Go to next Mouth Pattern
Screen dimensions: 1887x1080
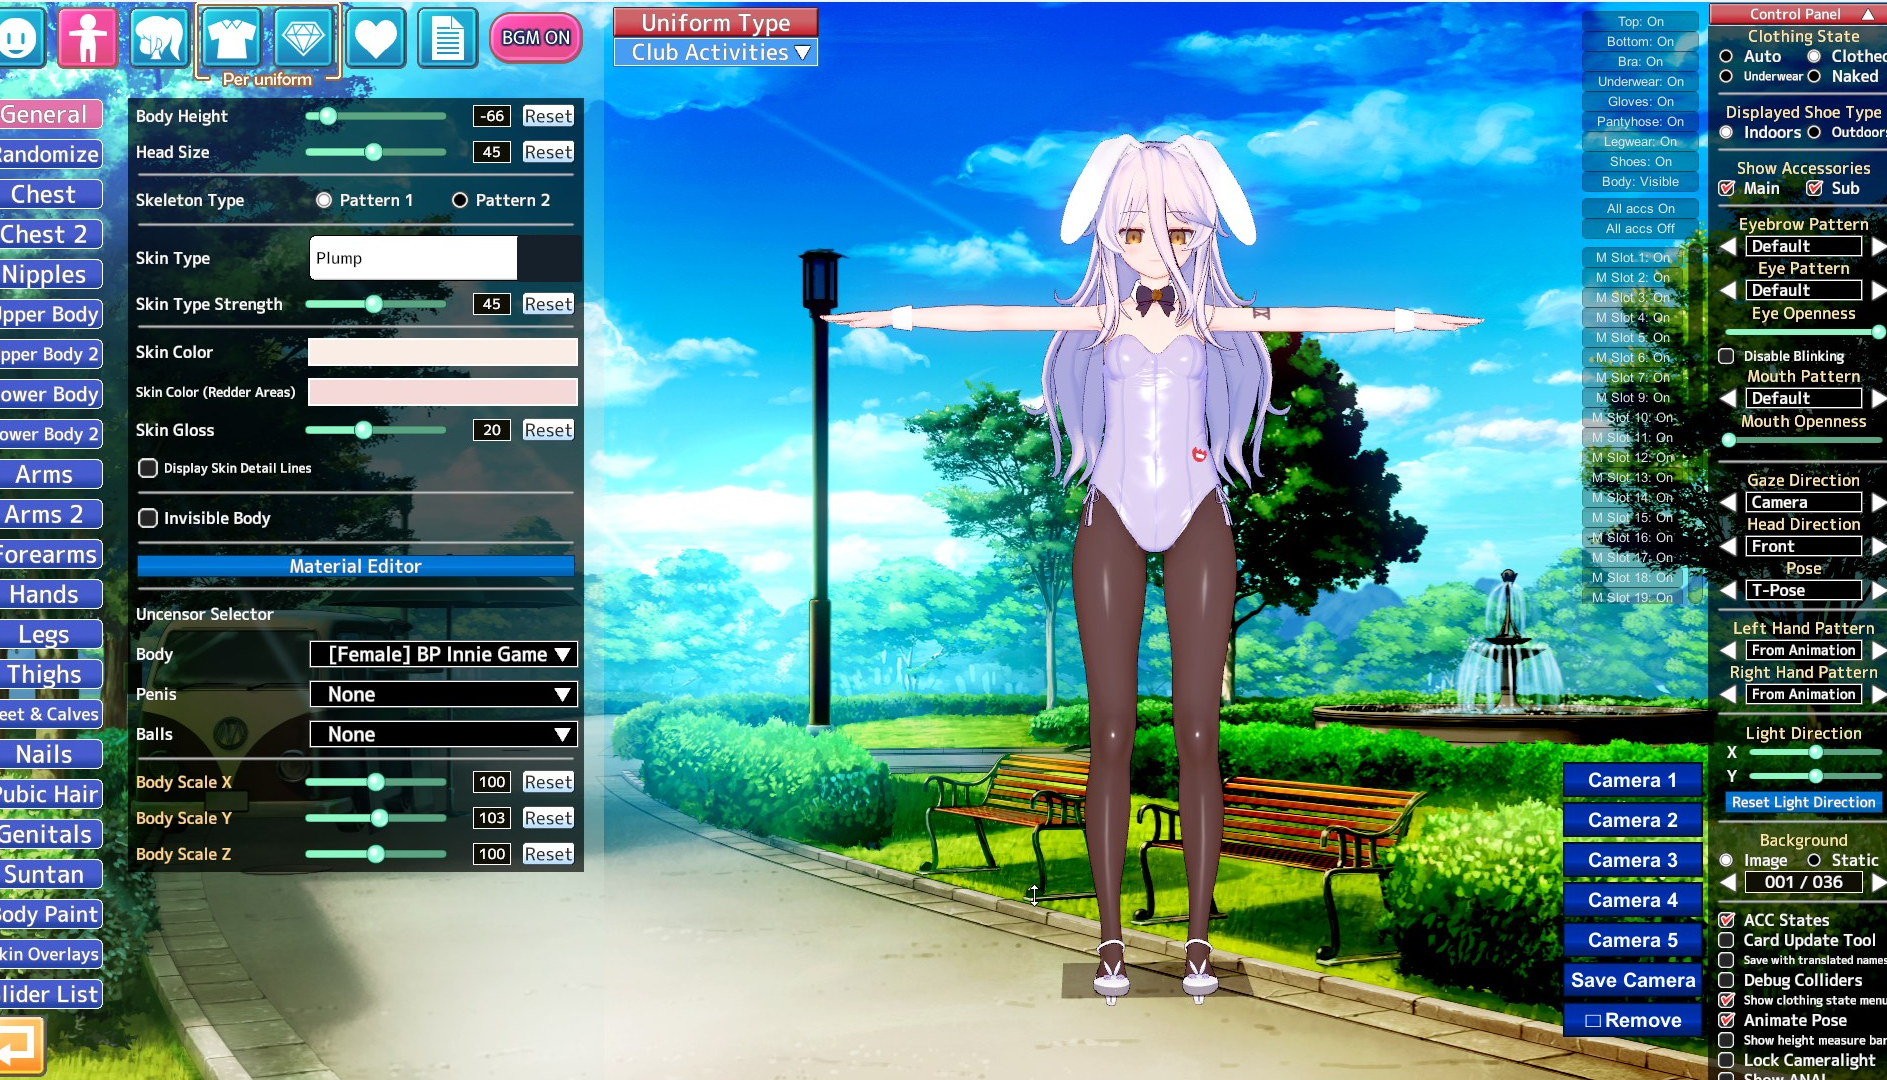coord(1878,398)
